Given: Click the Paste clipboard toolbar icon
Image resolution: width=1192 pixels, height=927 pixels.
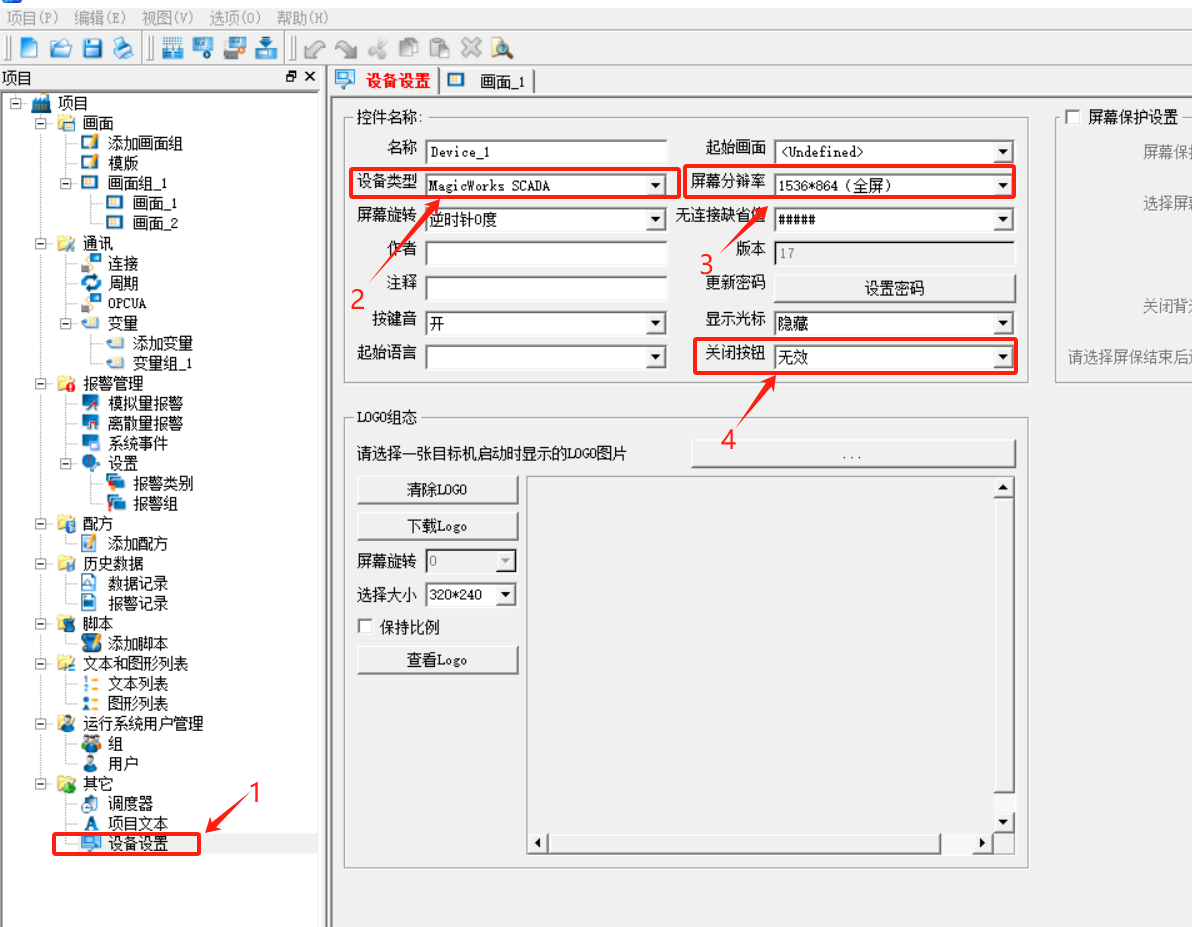Looking at the screenshot, I should click(439, 47).
